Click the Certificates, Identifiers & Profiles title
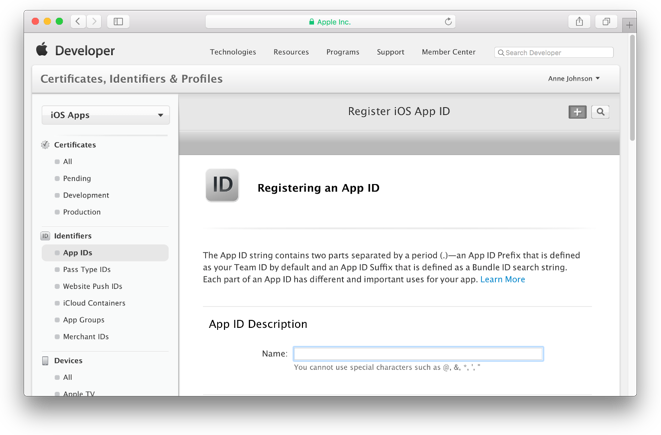The height and width of the screenshot is (435, 661). pyautogui.click(x=131, y=79)
